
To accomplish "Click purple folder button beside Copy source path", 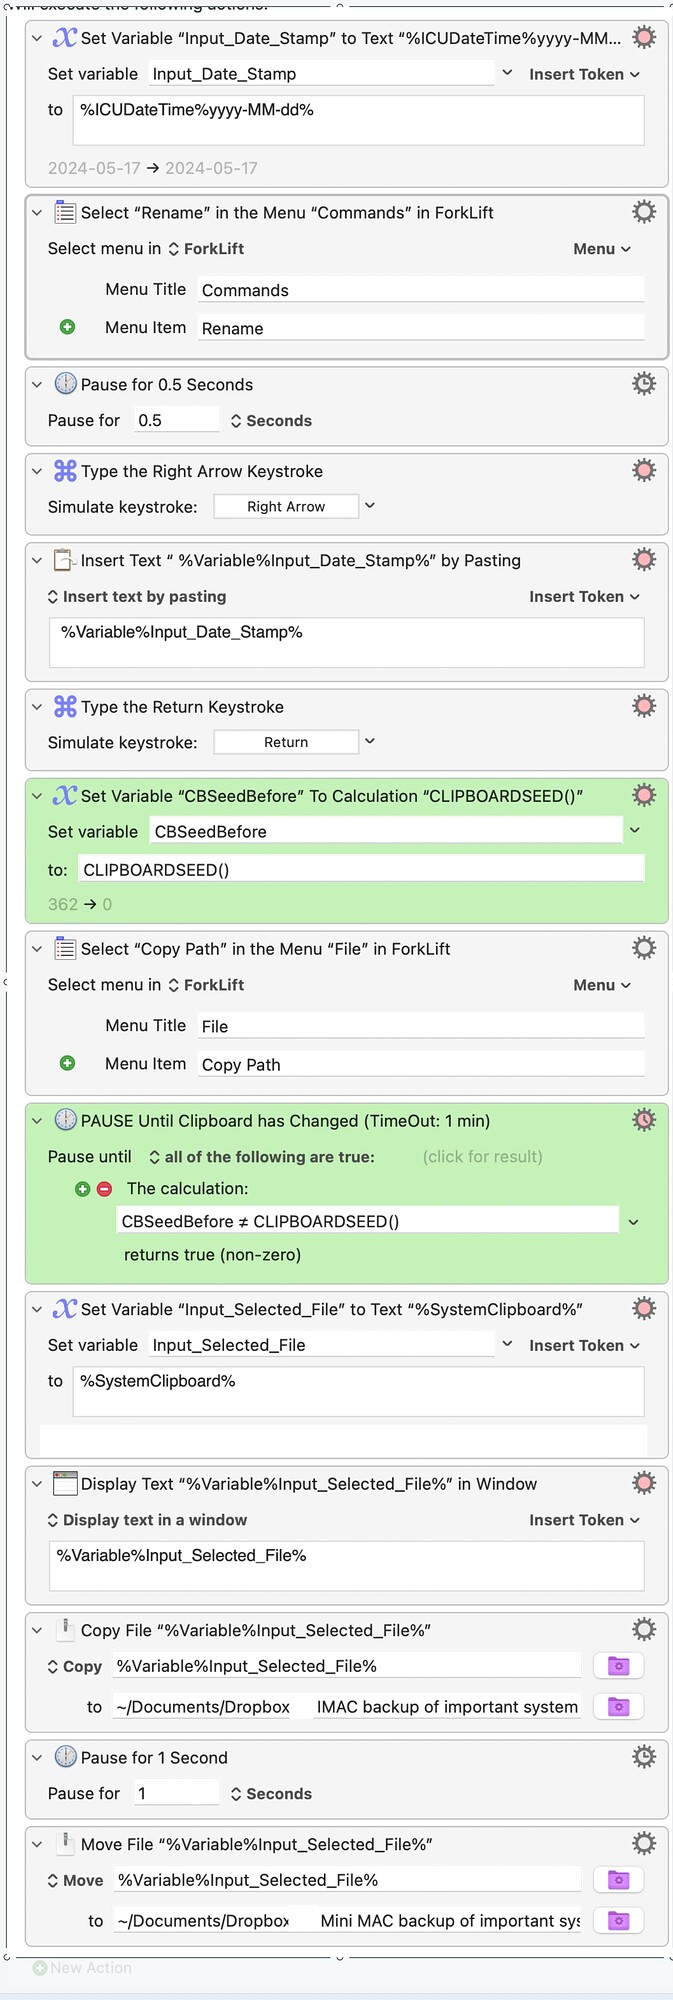I will click(619, 1666).
